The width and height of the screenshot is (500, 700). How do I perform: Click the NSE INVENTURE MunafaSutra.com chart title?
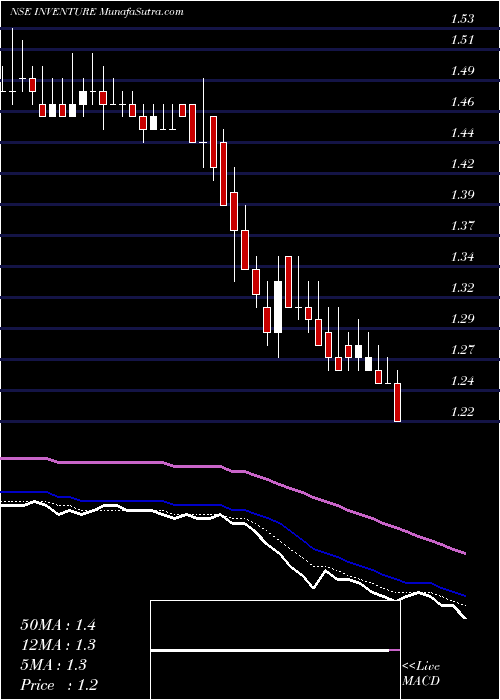96,12
